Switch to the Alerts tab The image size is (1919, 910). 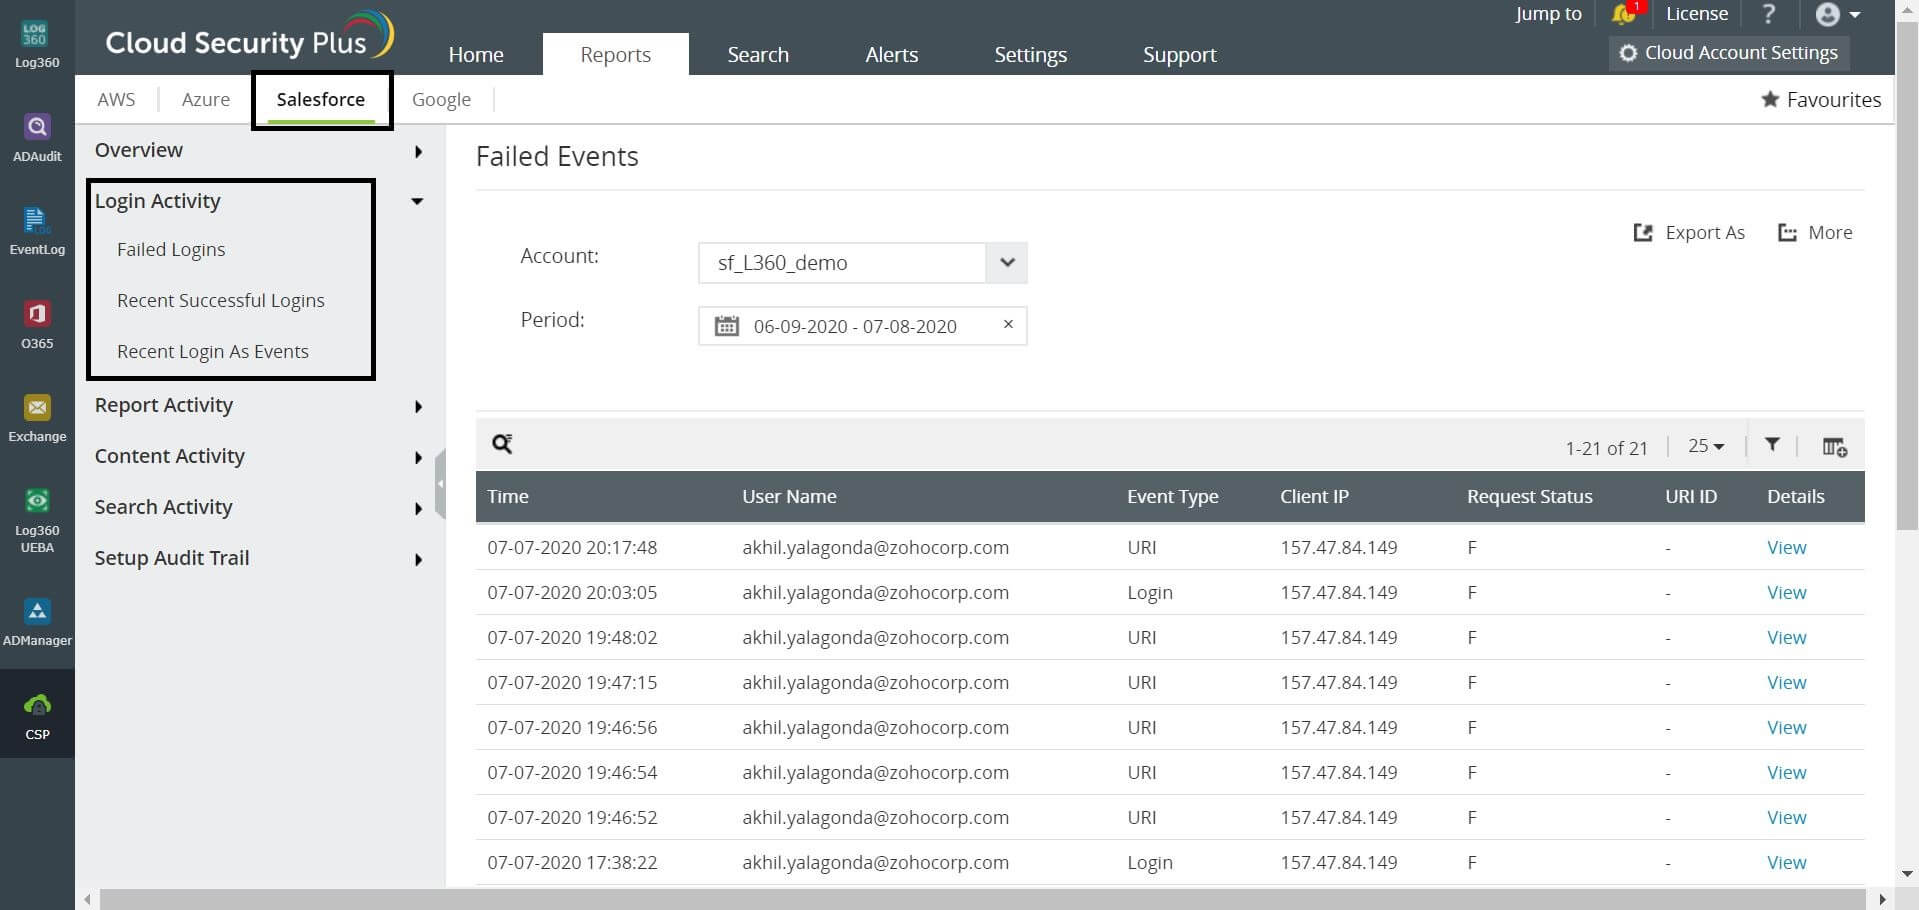[891, 55]
